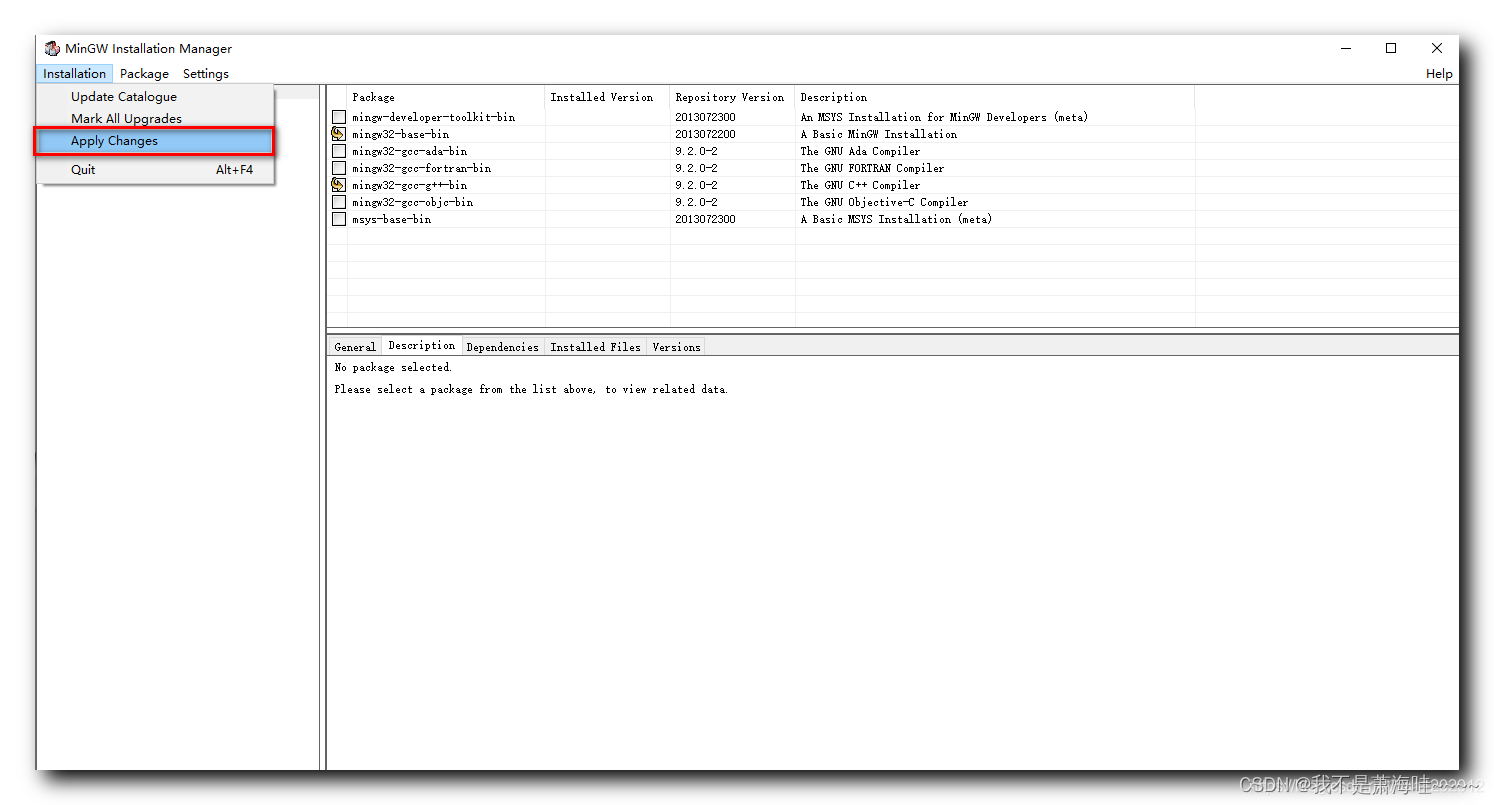Check the msys-base-bin package checkbox
The width and height of the screenshot is (1494, 805).
click(x=339, y=218)
